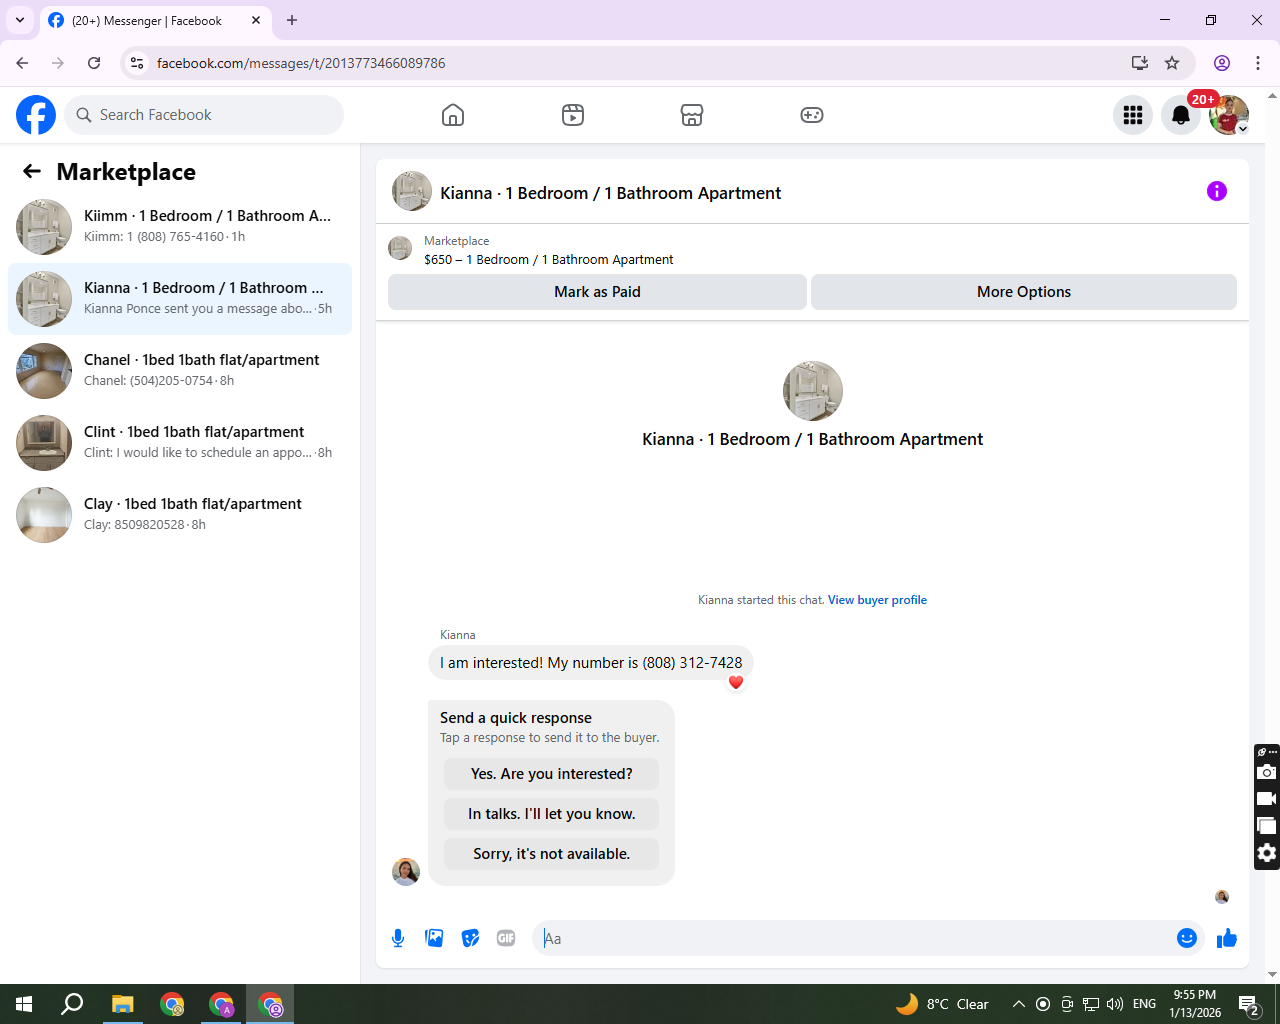Attach a photo using the image icon
The width and height of the screenshot is (1280, 1024).
(x=434, y=938)
